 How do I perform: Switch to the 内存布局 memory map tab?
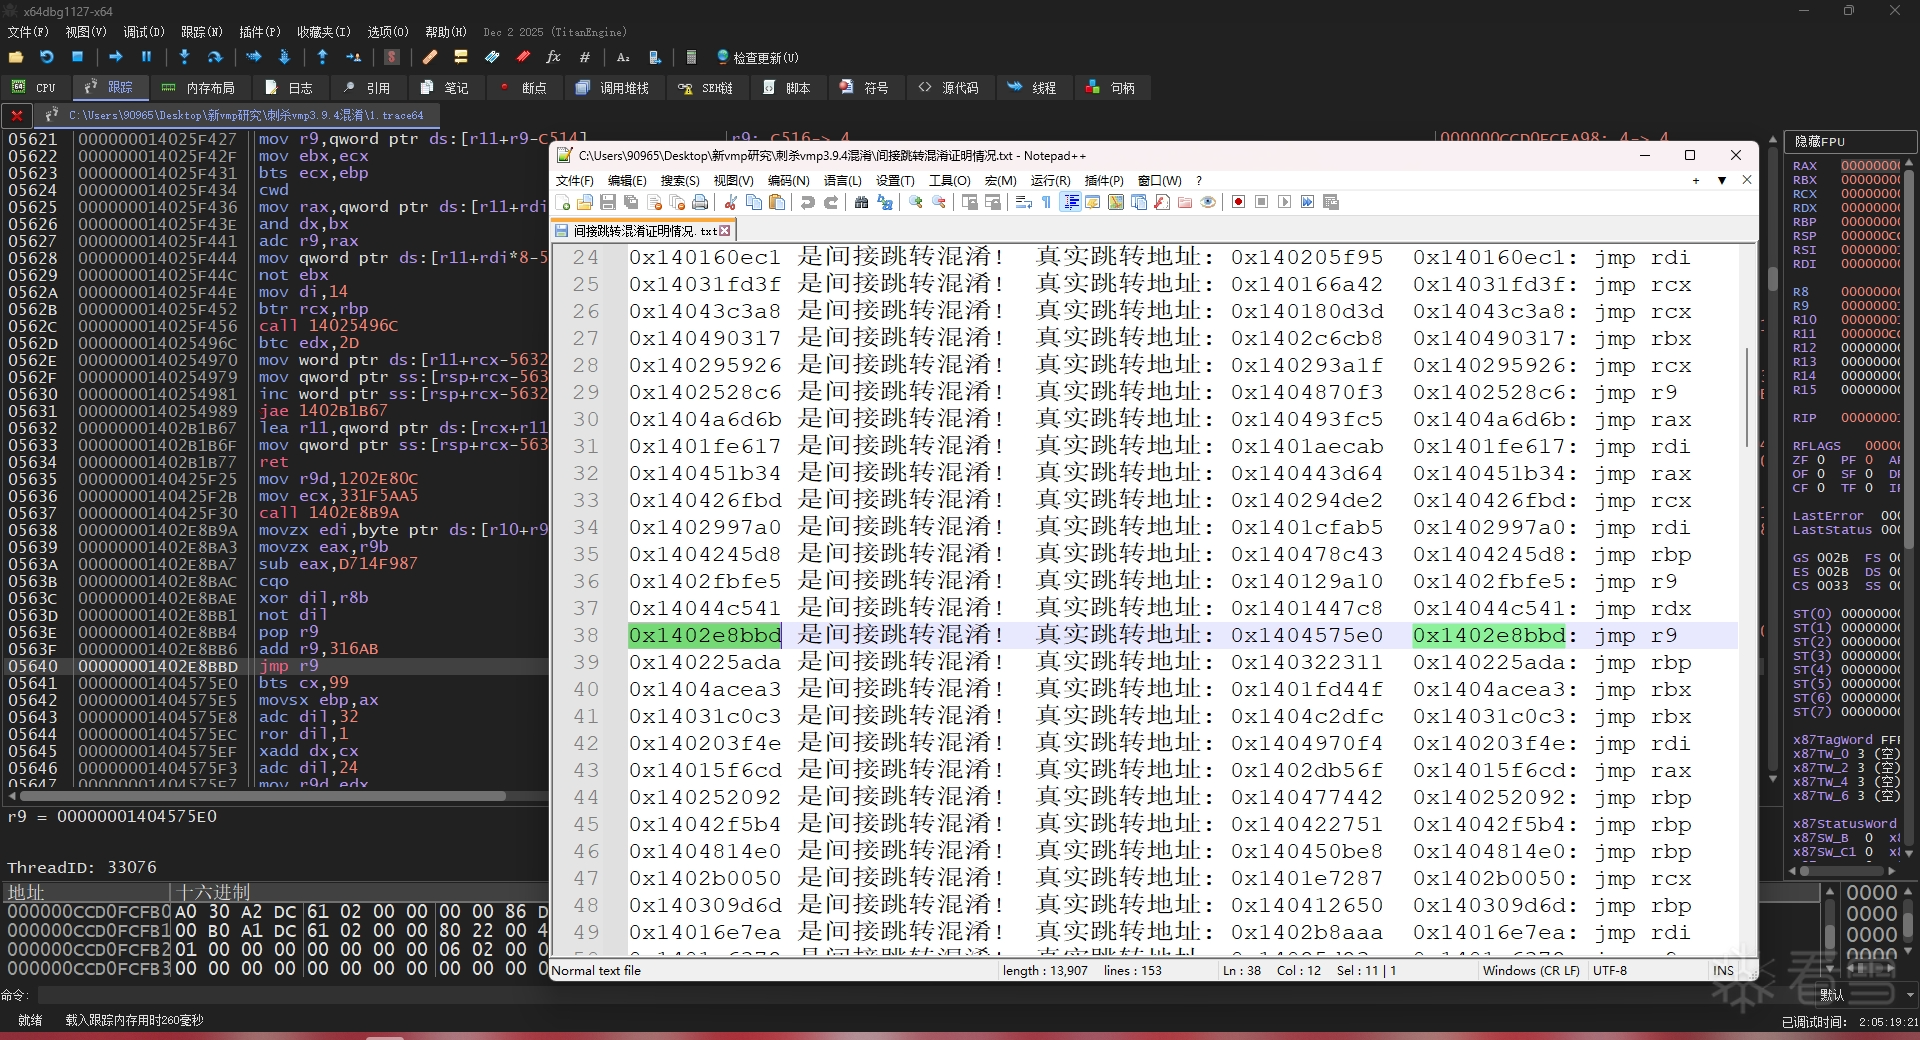click(x=199, y=88)
